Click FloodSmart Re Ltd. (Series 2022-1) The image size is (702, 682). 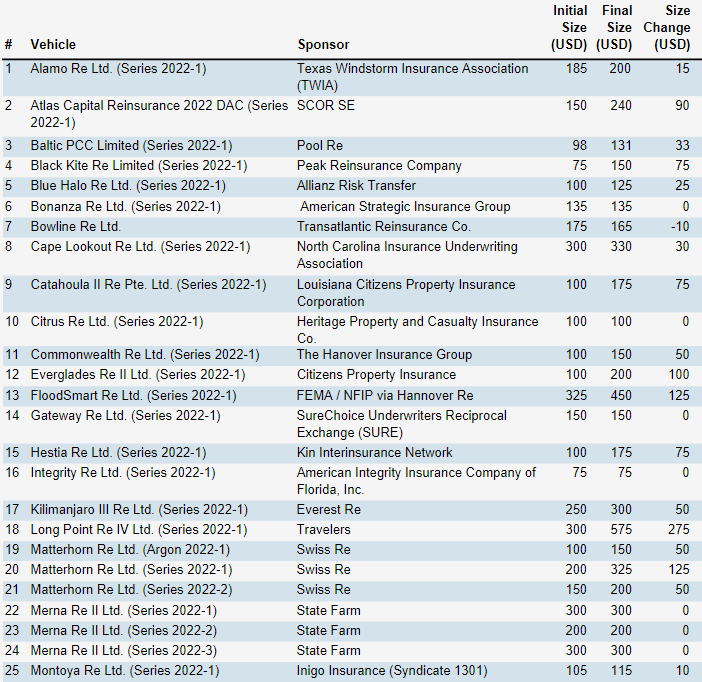pos(133,395)
